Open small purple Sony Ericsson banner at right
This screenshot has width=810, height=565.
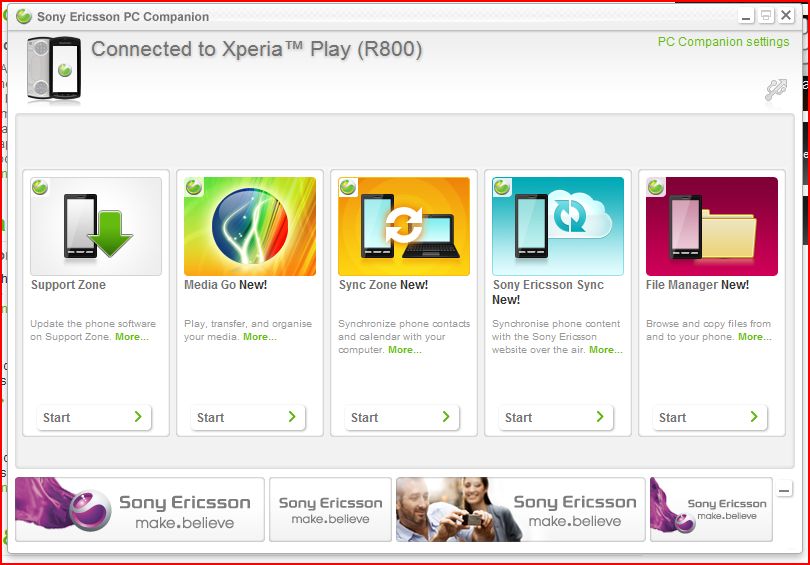click(711, 509)
